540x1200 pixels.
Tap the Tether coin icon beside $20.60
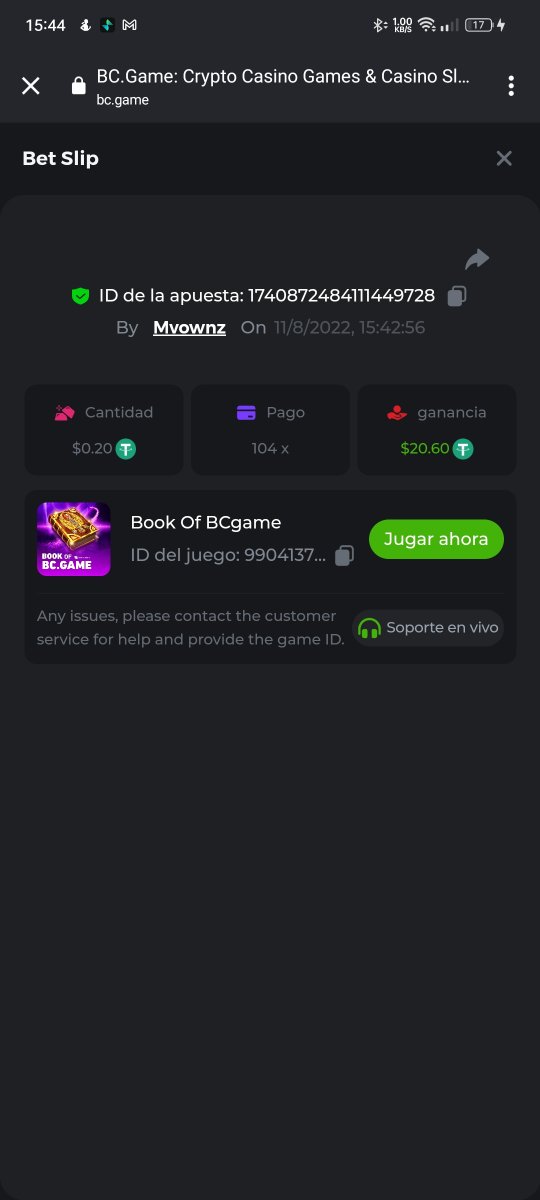(x=463, y=449)
